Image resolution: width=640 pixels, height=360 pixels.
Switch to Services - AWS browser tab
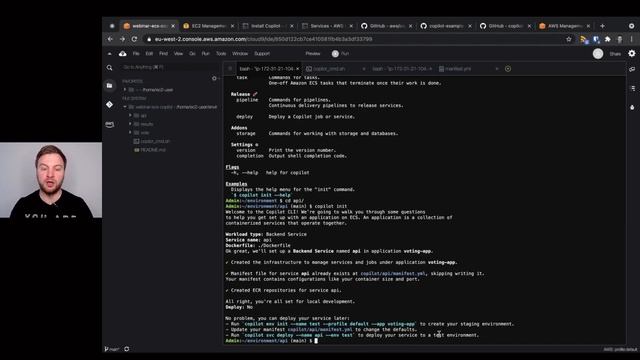[x=327, y=26]
